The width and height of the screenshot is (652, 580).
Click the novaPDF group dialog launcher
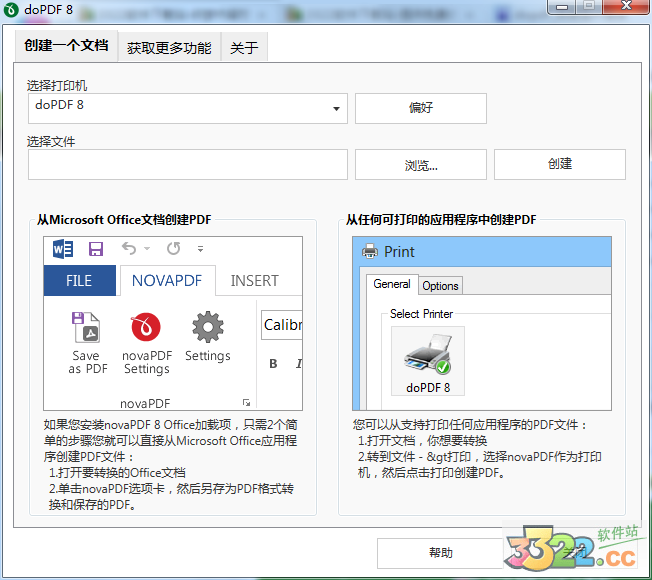[247, 402]
